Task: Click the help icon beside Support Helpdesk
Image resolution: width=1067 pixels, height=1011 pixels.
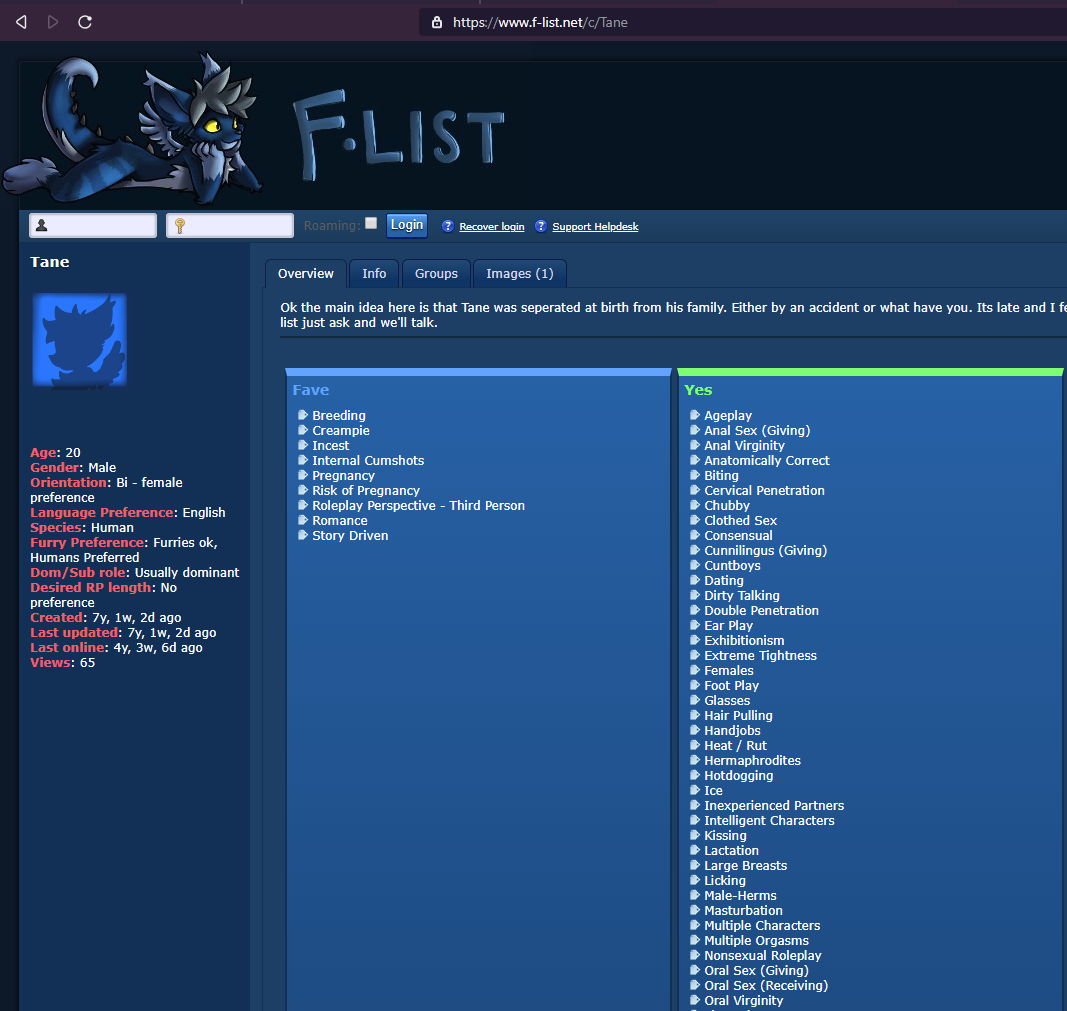Action: point(541,227)
